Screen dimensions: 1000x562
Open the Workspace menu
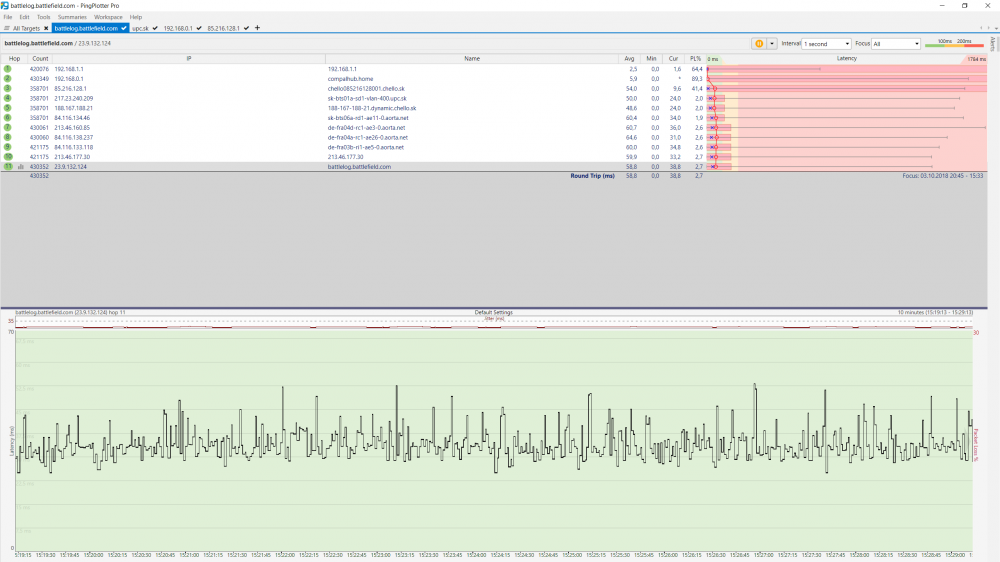pyautogui.click(x=108, y=17)
